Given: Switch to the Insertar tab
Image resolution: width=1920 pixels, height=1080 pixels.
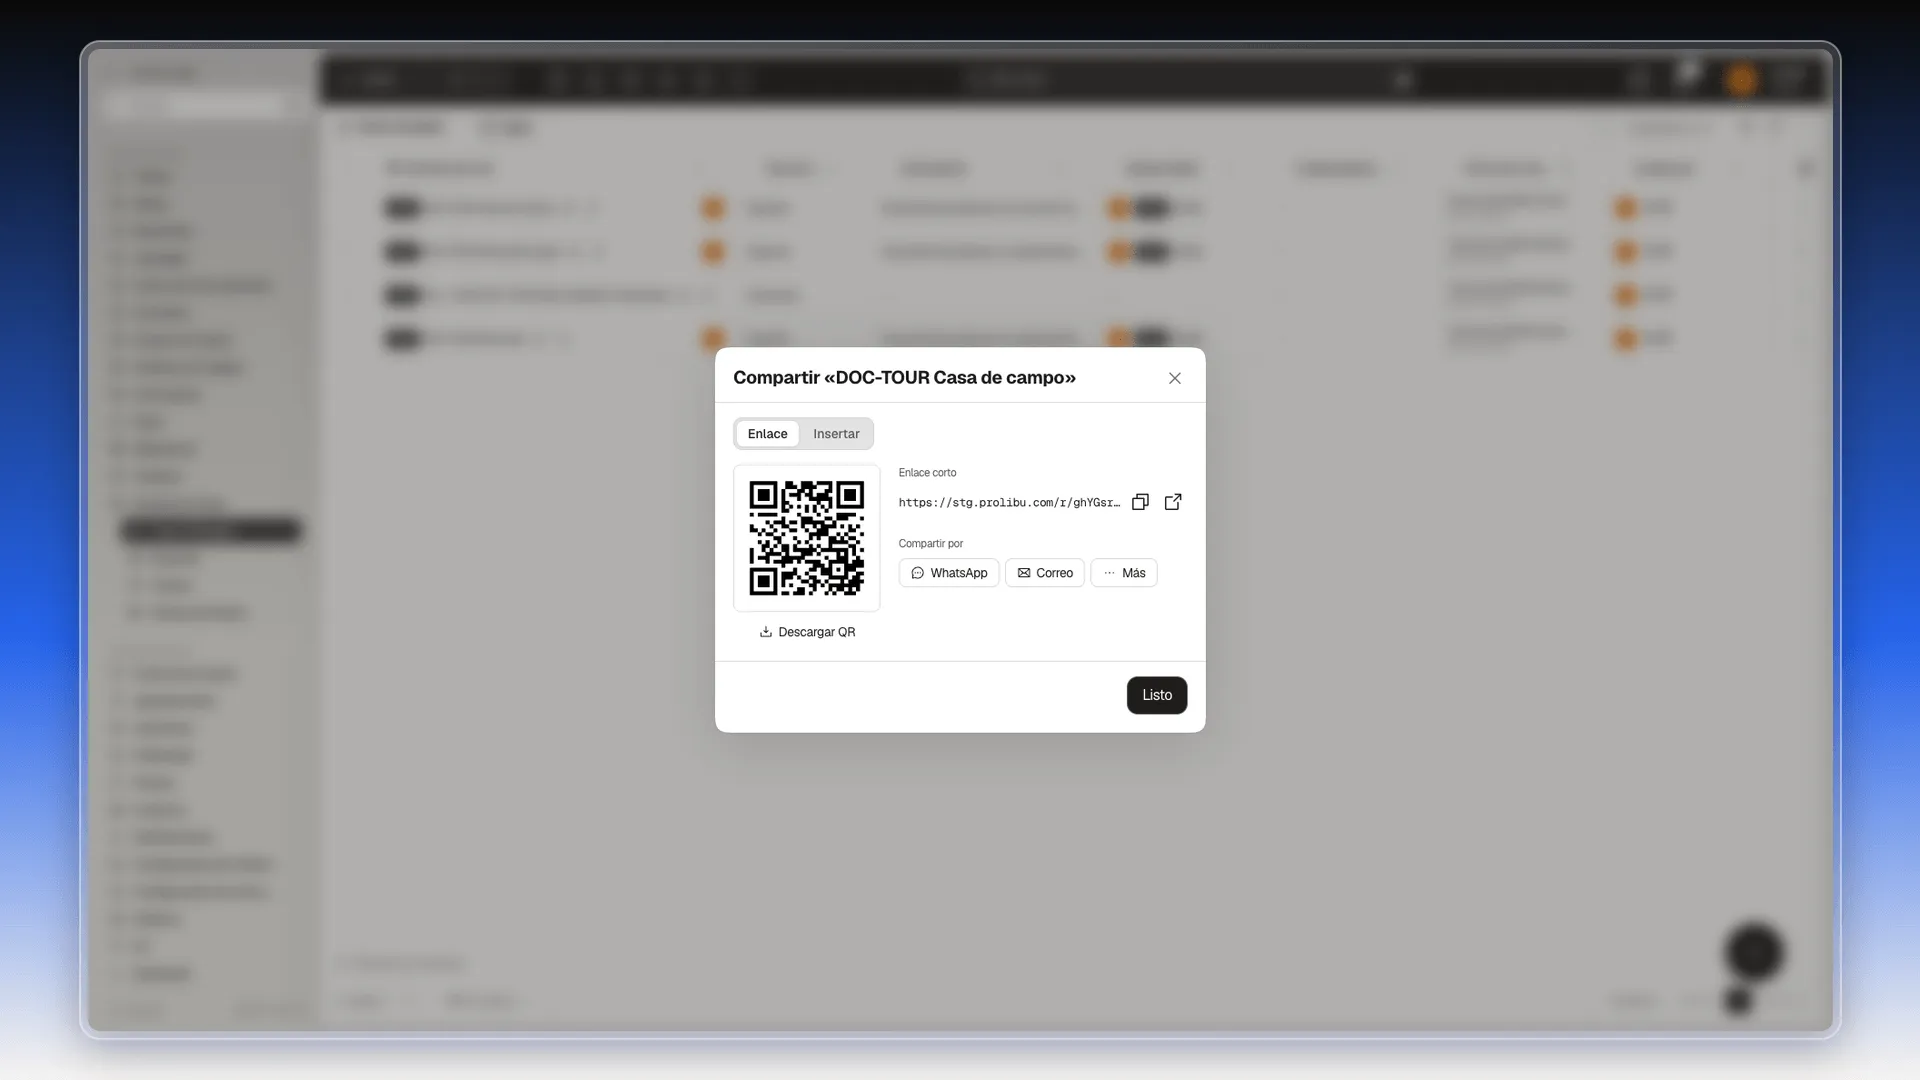Looking at the screenshot, I should point(836,434).
